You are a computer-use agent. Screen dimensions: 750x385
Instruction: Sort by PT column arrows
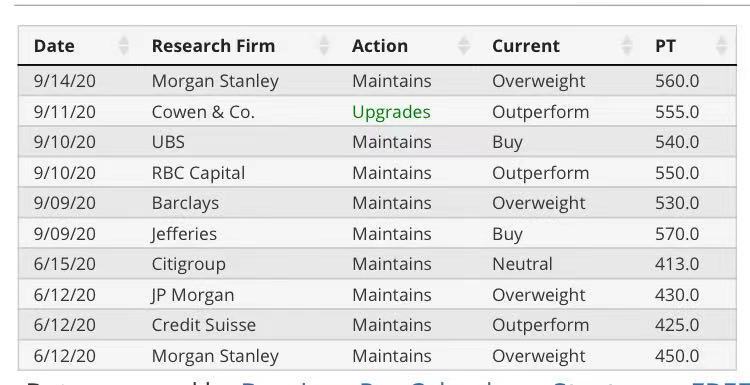(721, 46)
